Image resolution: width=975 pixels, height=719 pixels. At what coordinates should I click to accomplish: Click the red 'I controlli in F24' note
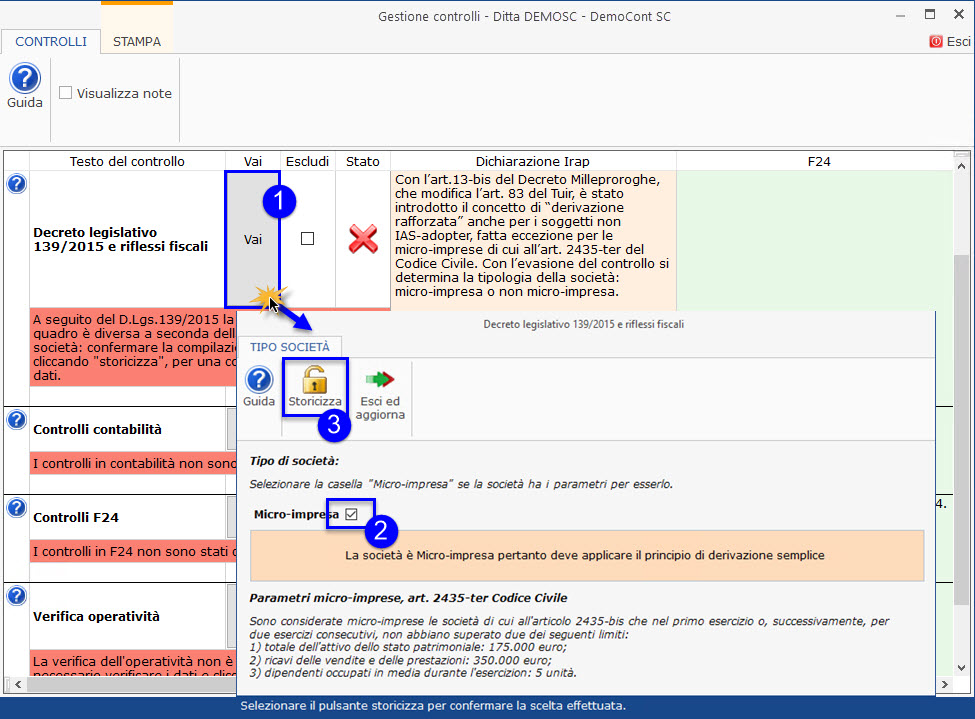pos(134,551)
